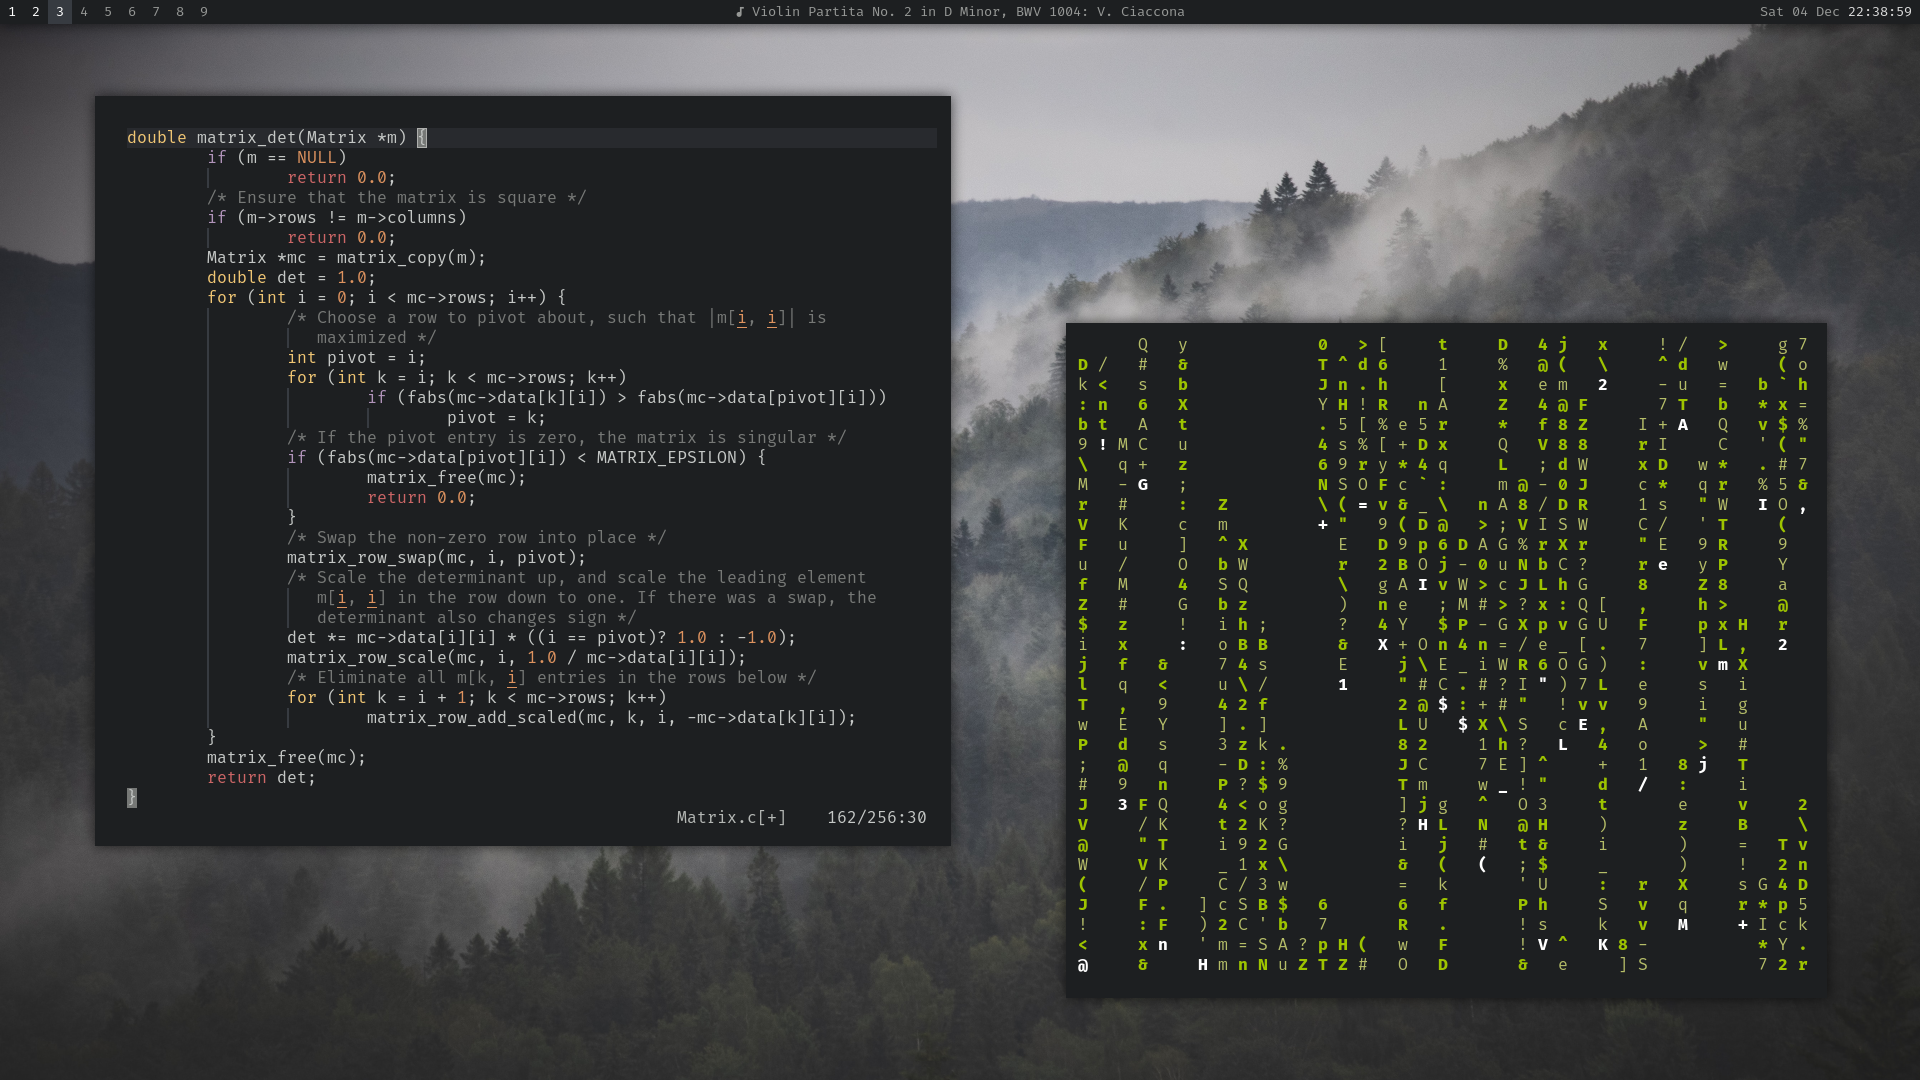Switch to workspace 2

tap(36, 12)
